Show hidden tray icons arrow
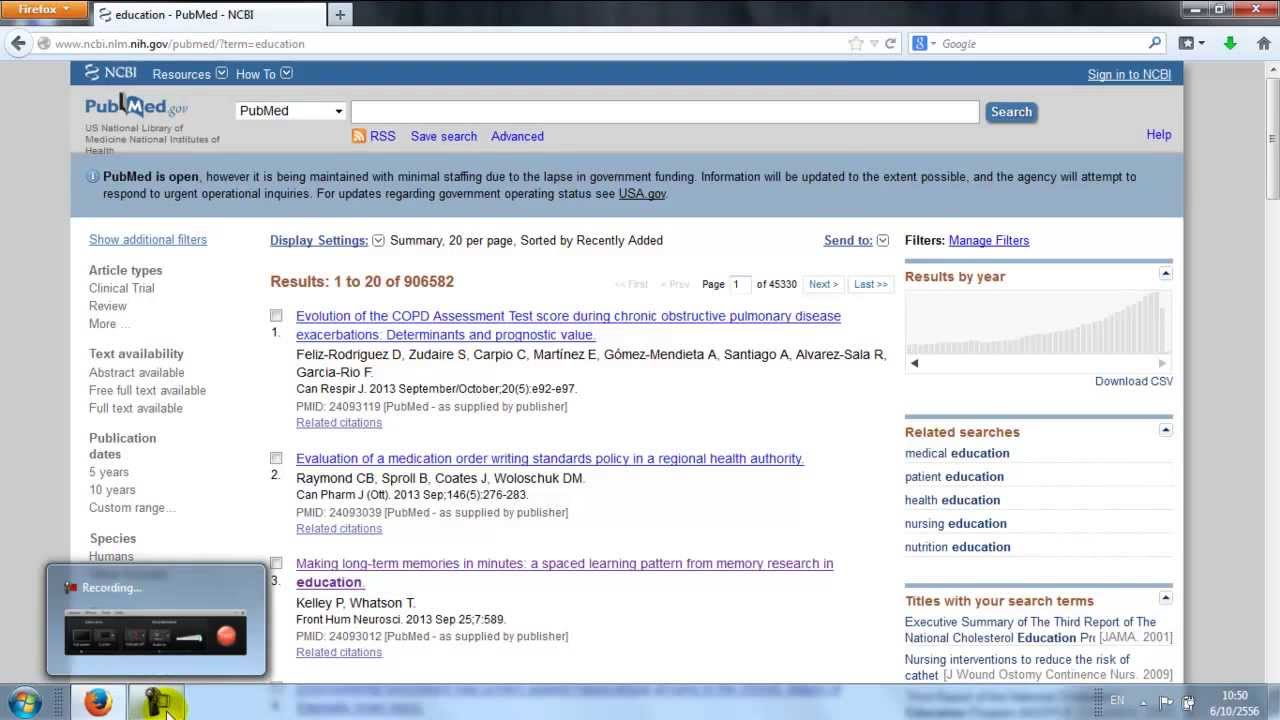 1143,702
